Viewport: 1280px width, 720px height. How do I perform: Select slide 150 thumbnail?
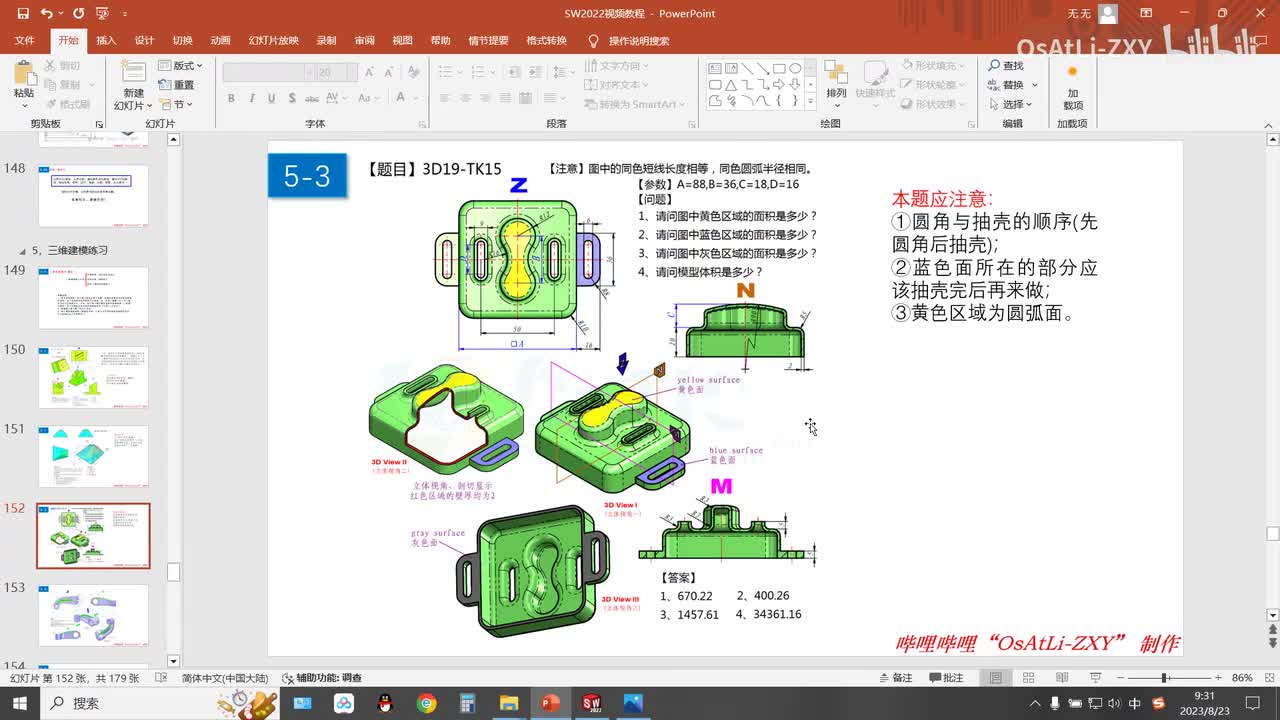[x=93, y=377]
